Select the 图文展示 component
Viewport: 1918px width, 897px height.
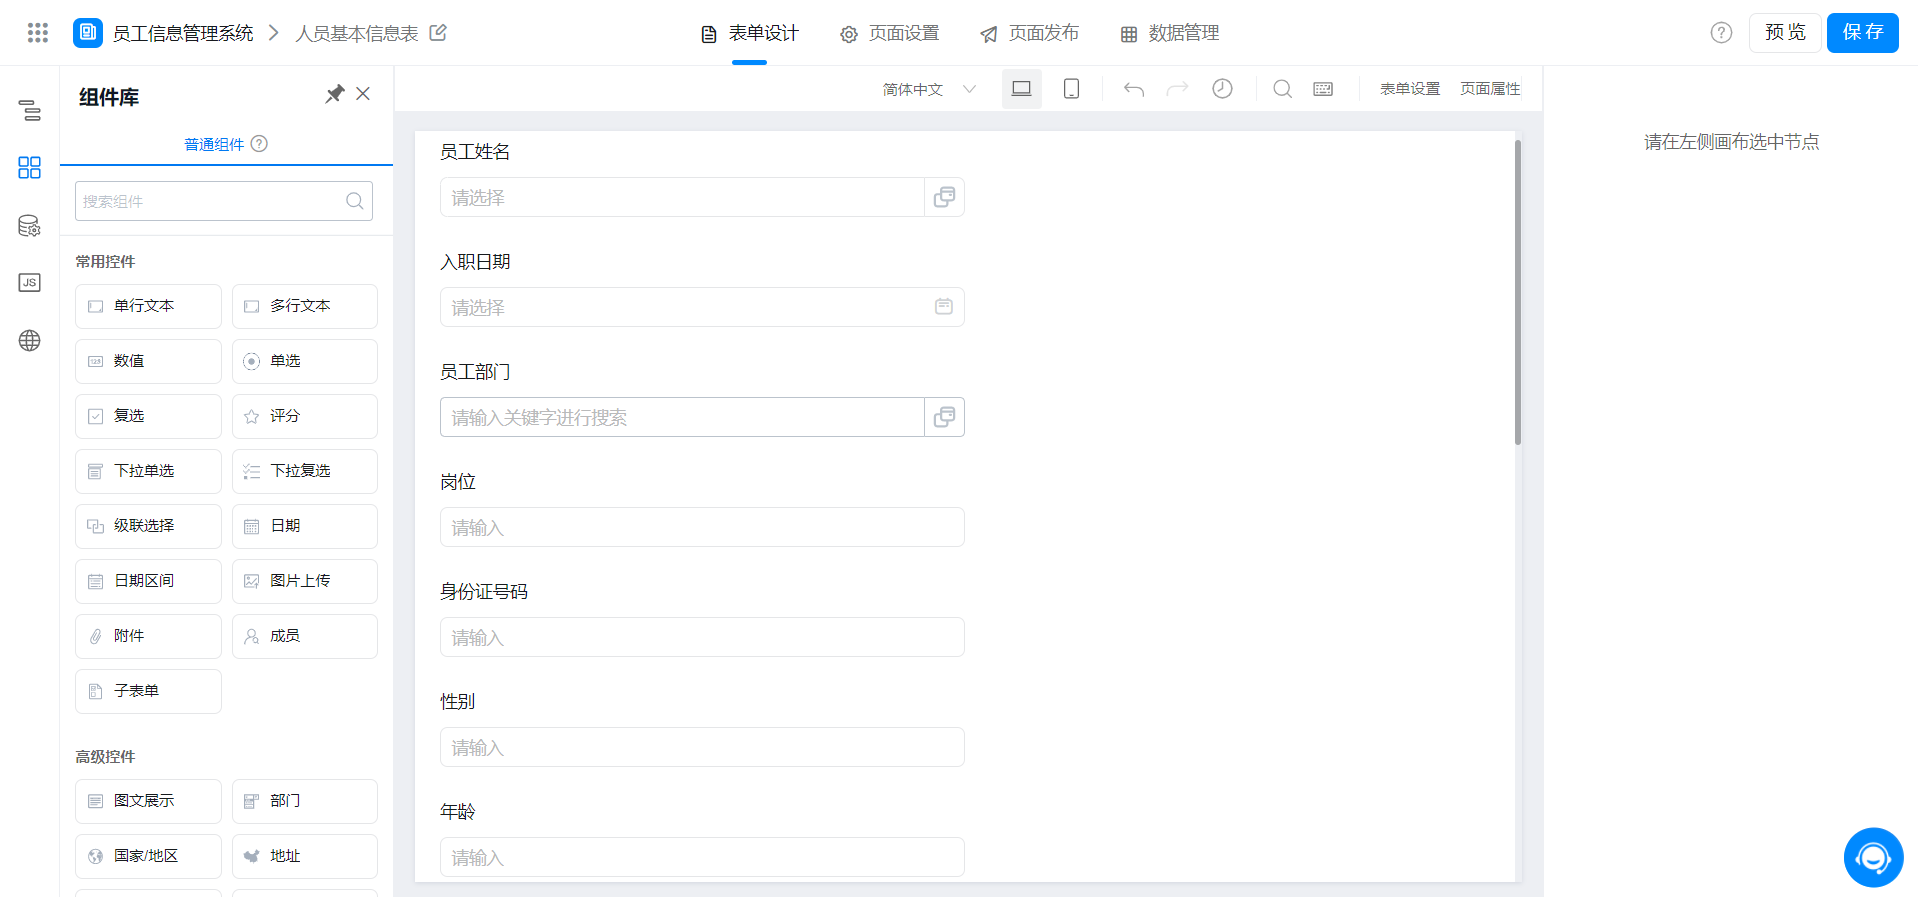tap(148, 801)
